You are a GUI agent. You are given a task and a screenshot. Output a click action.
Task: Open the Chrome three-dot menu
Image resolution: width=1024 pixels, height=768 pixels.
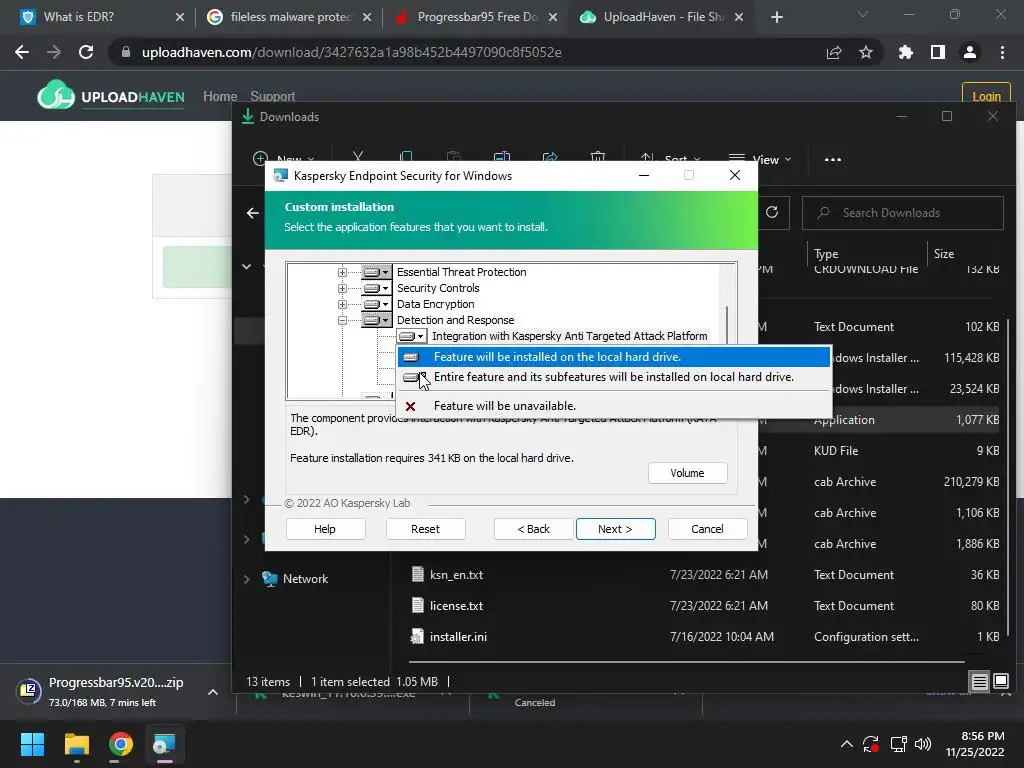pos(1002,52)
